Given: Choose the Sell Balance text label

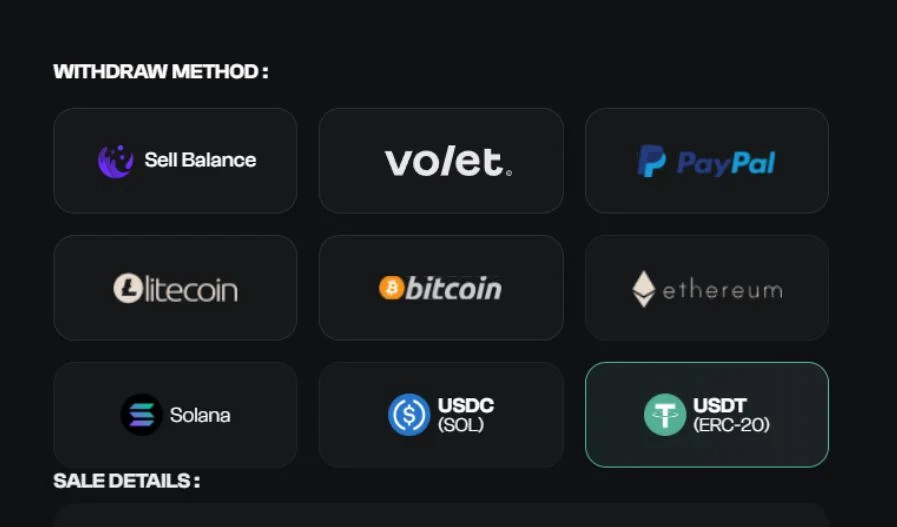Looking at the screenshot, I should (x=200, y=160).
